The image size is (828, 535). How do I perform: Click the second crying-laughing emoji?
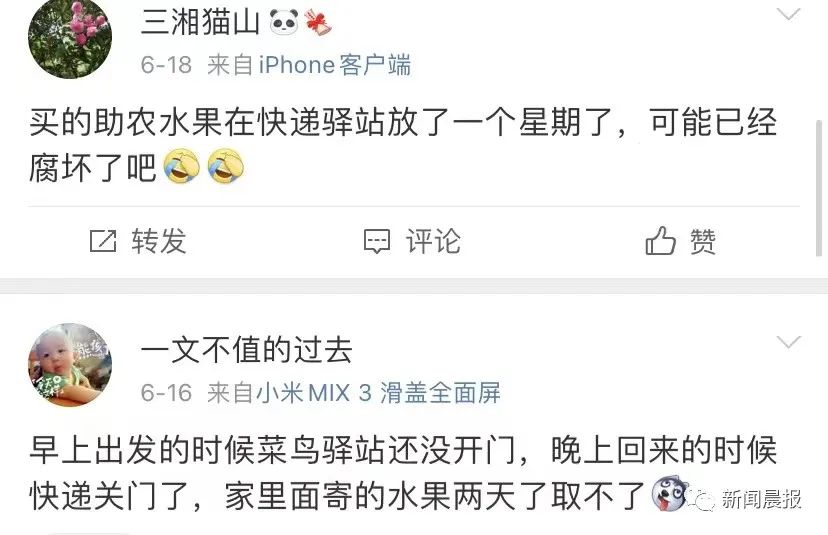[226, 166]
